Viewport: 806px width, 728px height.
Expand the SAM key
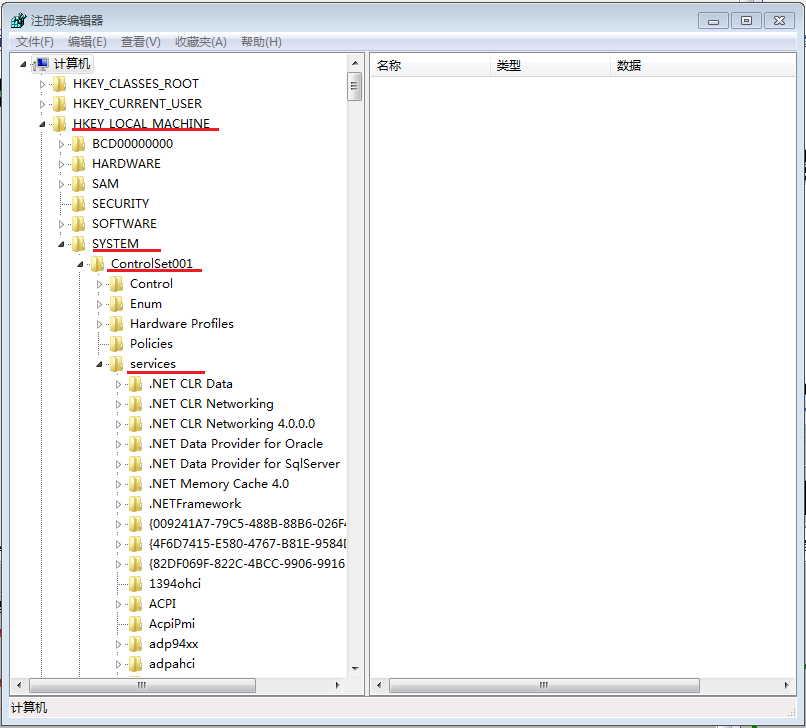tap(61, 184)
